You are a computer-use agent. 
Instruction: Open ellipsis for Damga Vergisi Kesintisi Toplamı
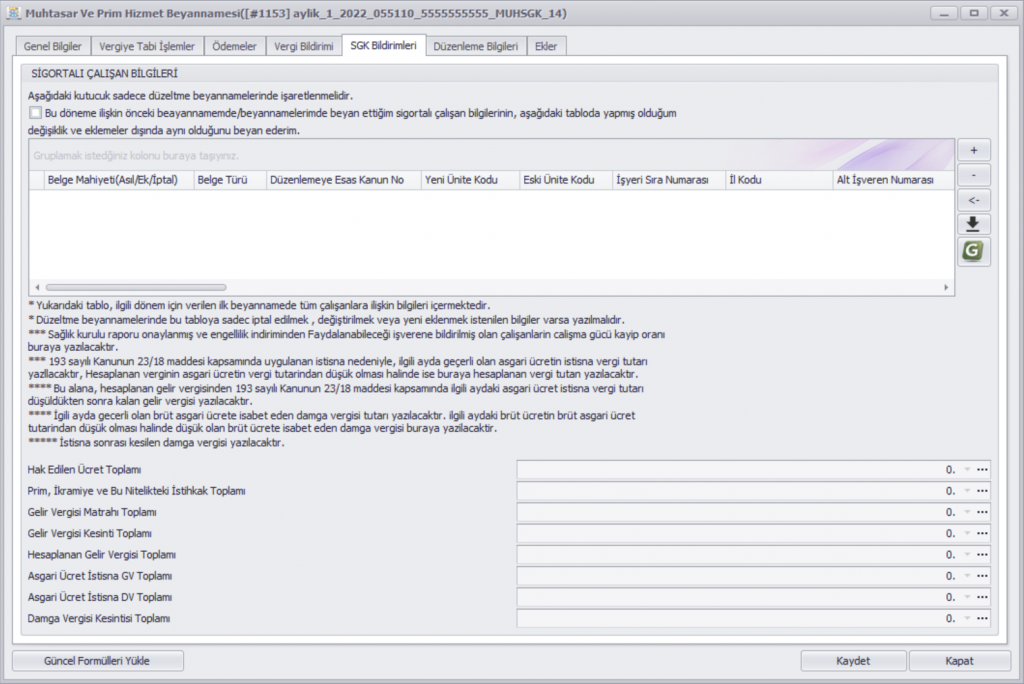[982, 619]
